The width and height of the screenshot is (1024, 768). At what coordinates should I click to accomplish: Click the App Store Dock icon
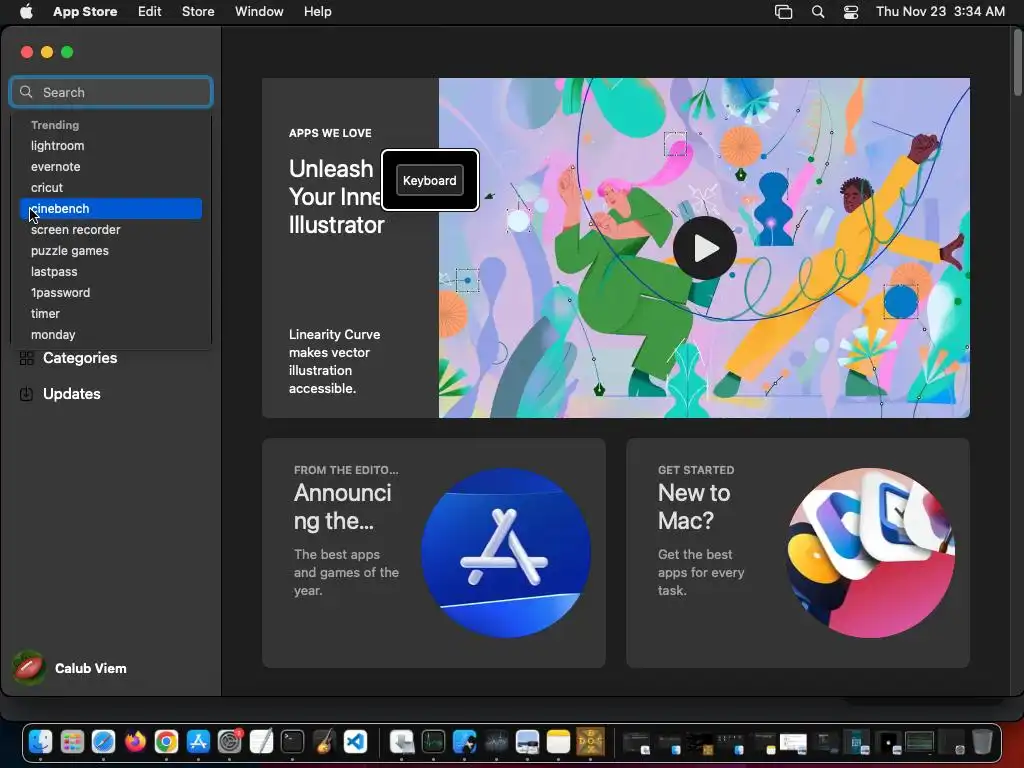click(198, 742)
